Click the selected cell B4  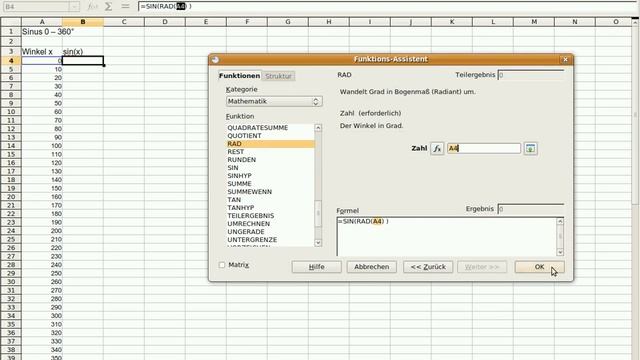83,61
